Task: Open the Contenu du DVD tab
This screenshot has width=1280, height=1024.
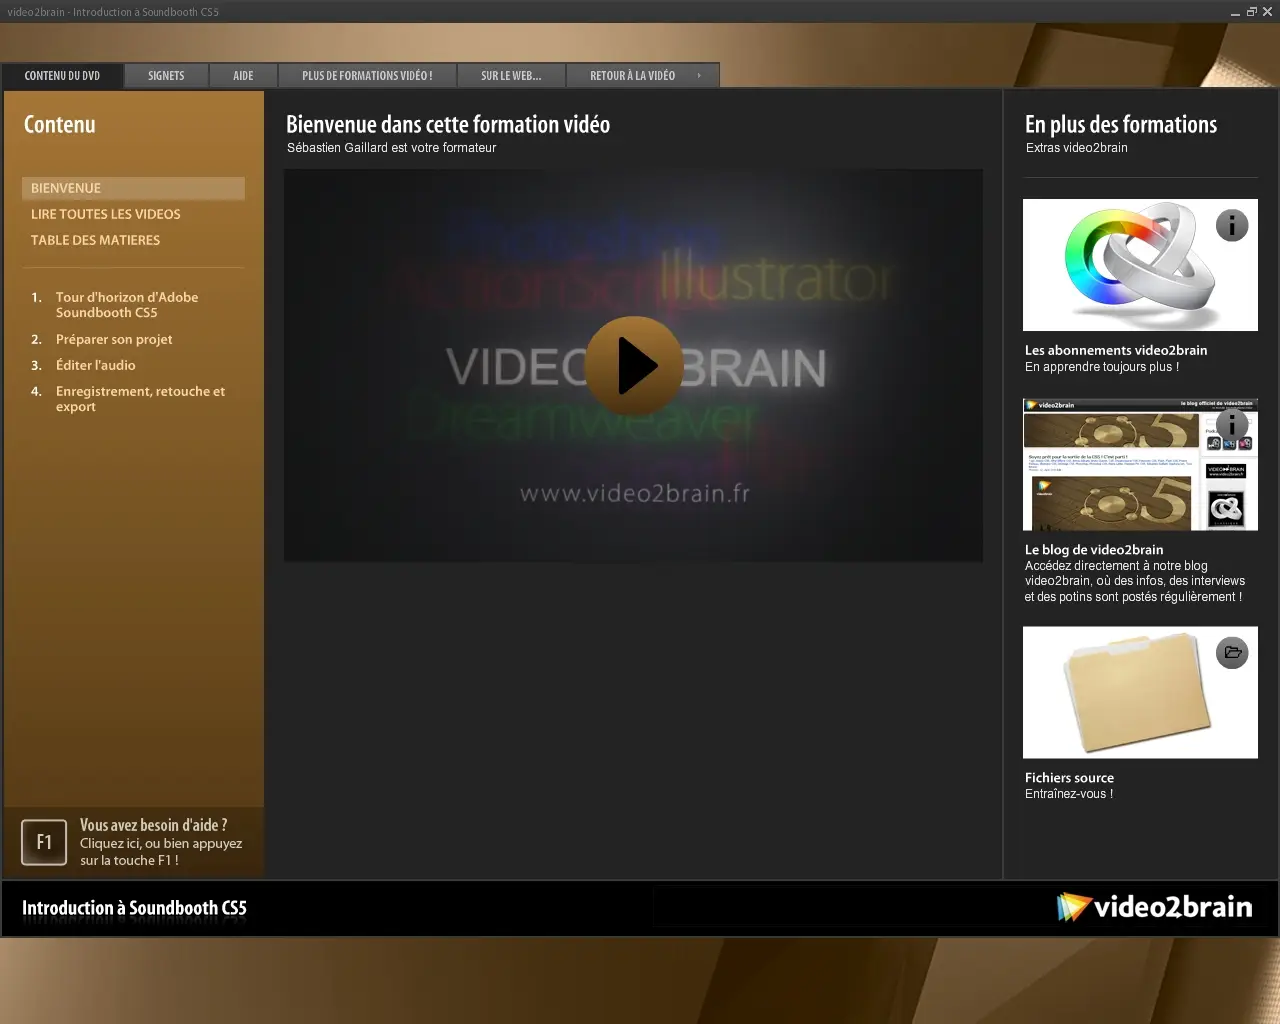Action: pyautogui.click(x=62, y=76)
